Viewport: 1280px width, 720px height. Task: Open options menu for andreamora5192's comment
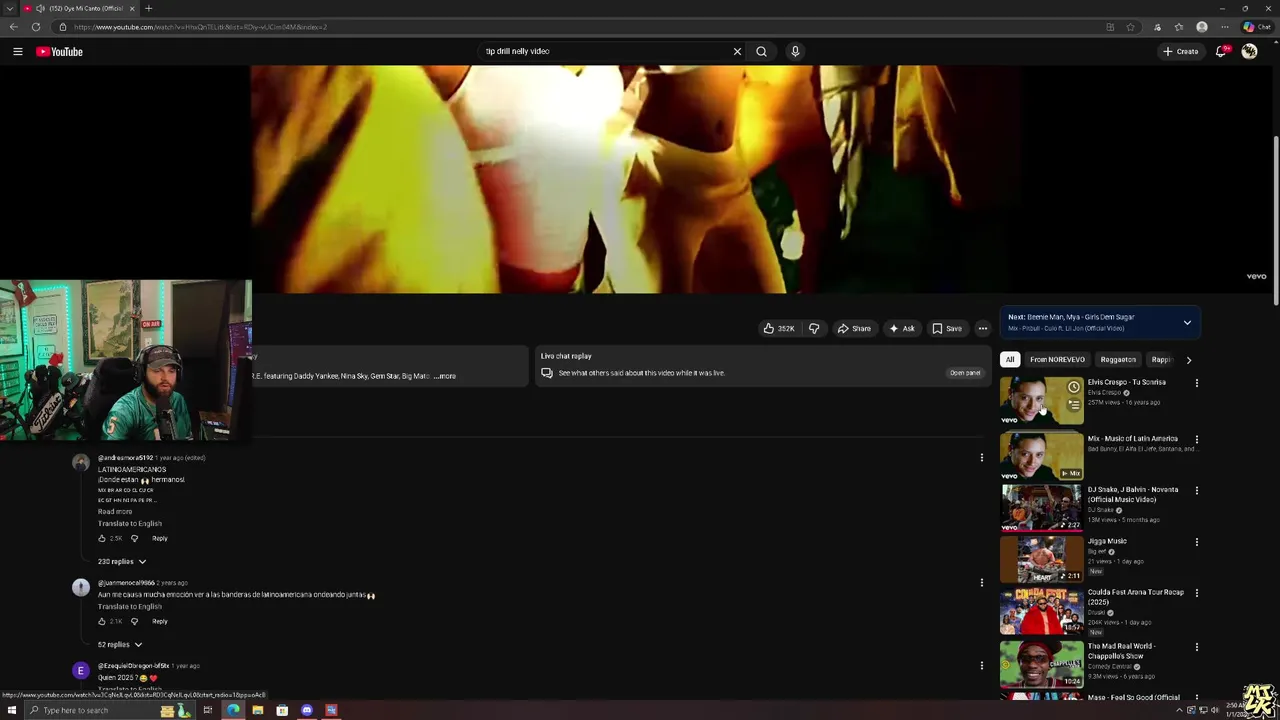coord(982,458)
